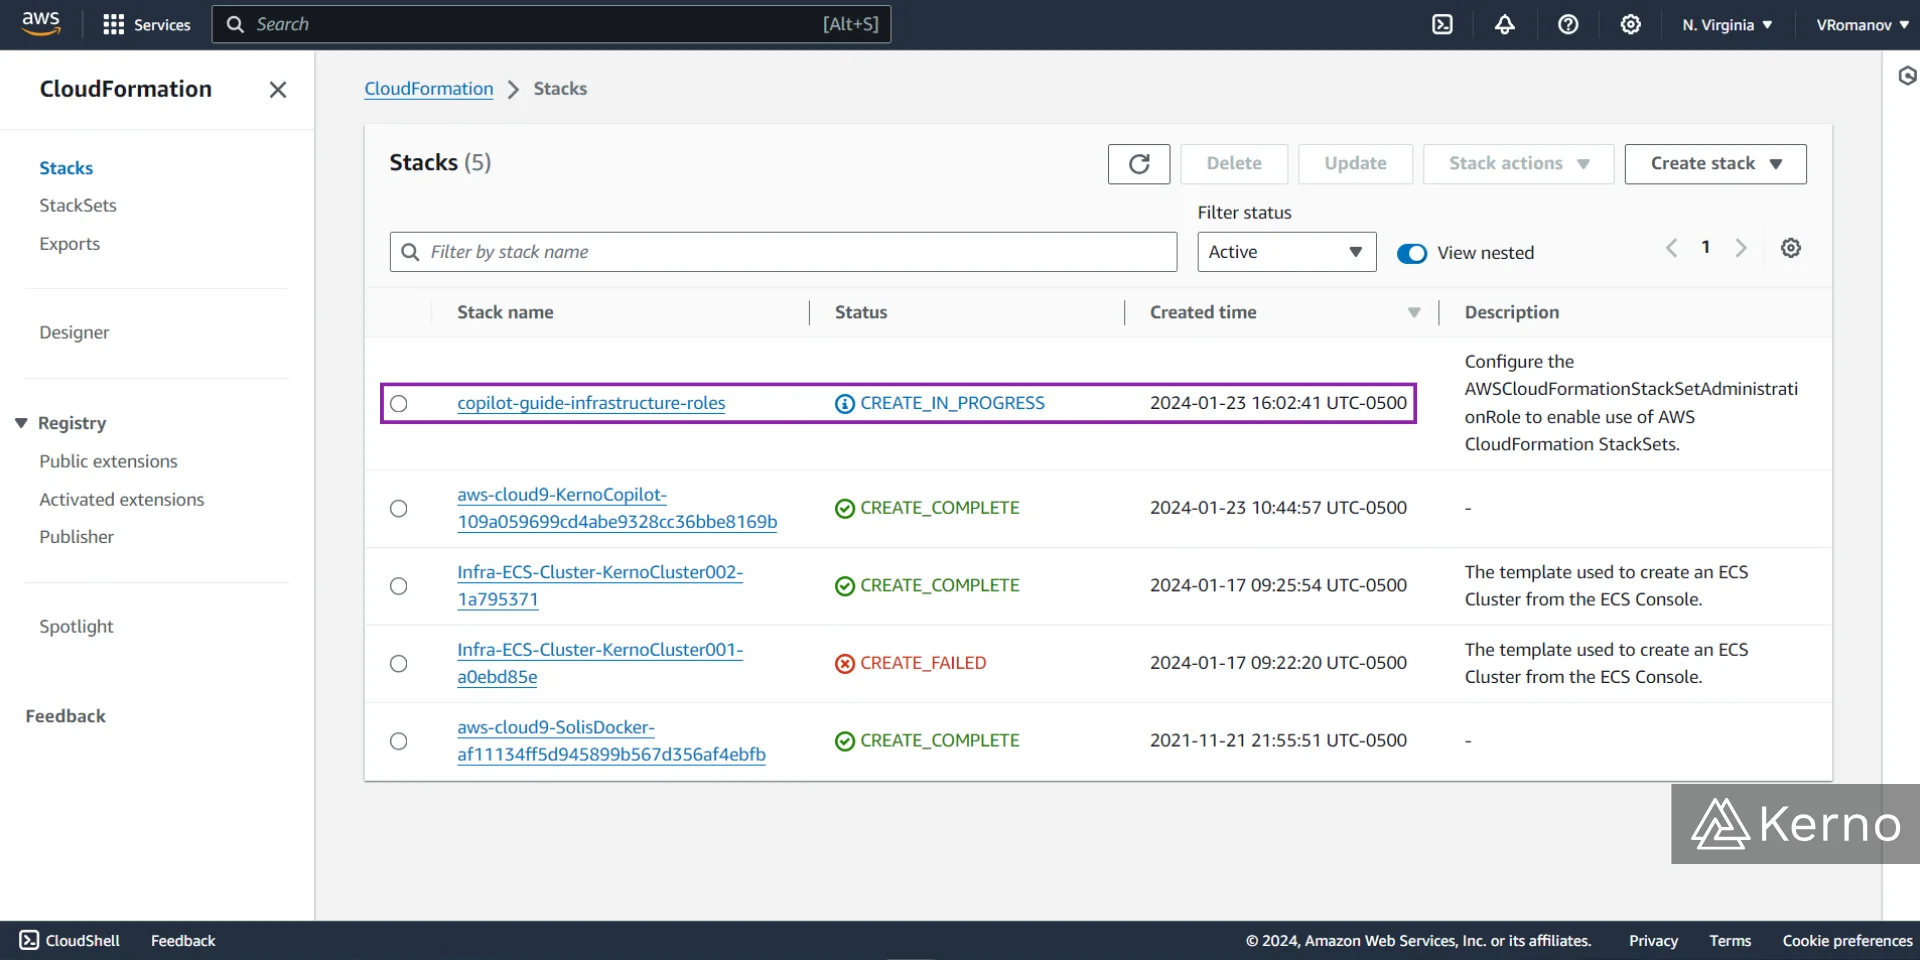Click the CREATE_FAILED status icon

[845, 664]
